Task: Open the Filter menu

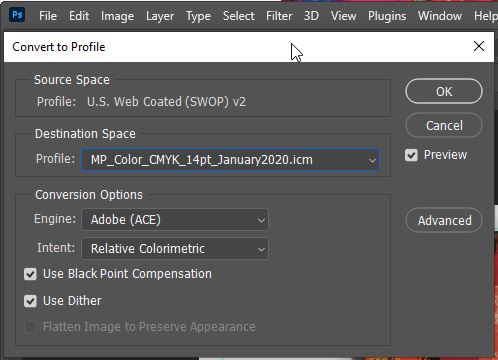Action: click(x=279, y=16)
